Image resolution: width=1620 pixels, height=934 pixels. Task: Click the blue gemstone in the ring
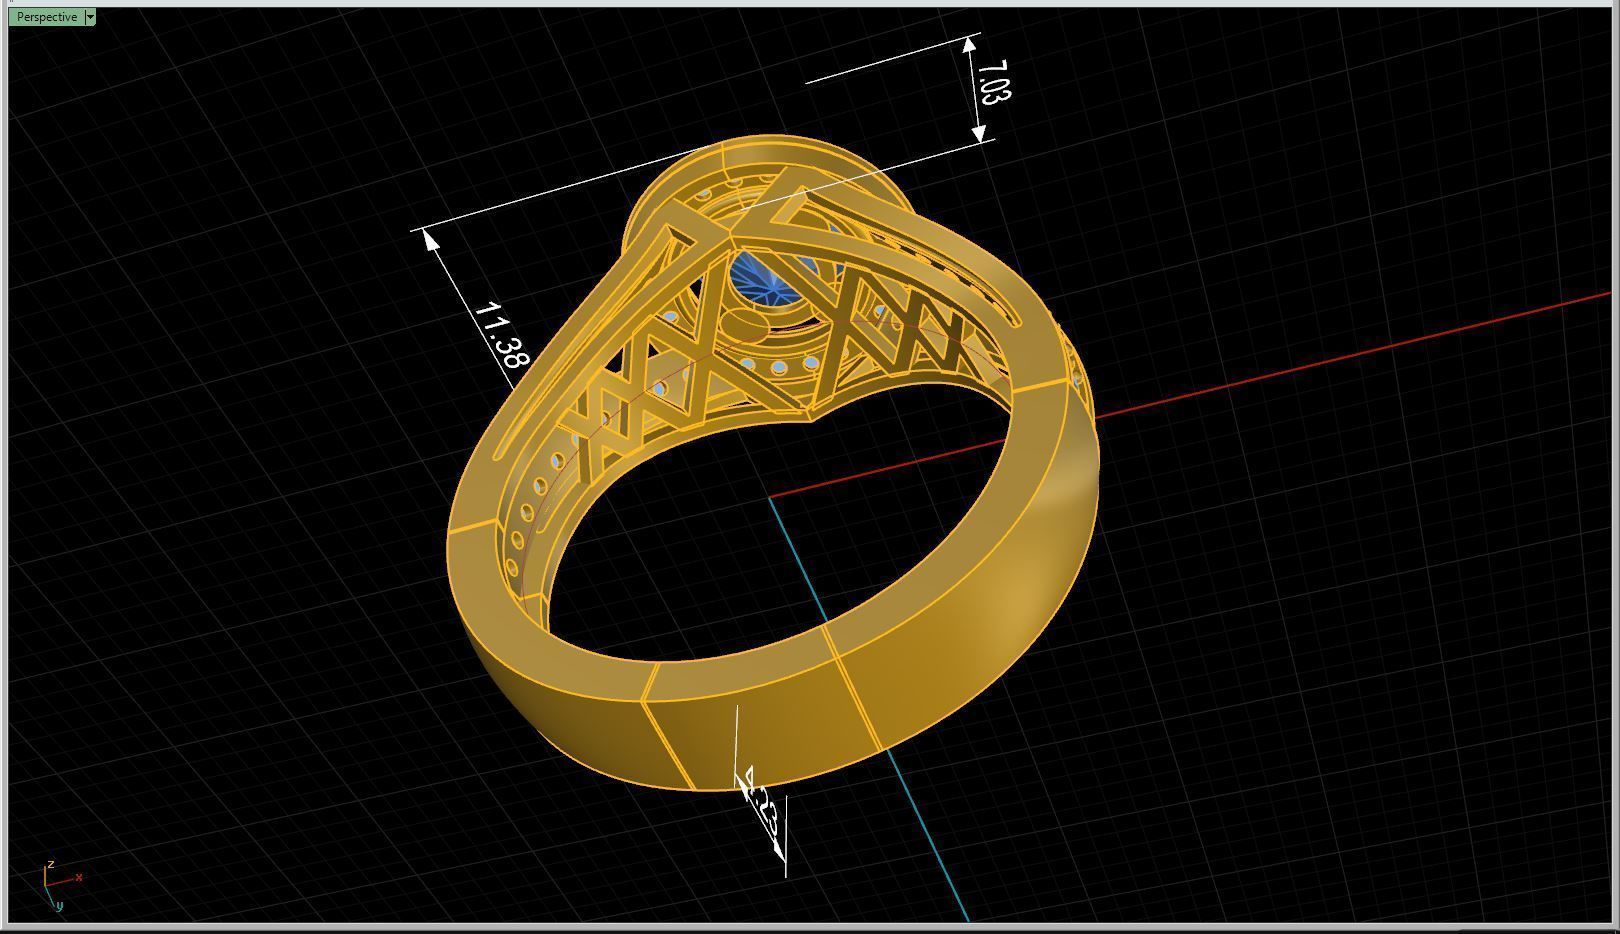point(766,279)
